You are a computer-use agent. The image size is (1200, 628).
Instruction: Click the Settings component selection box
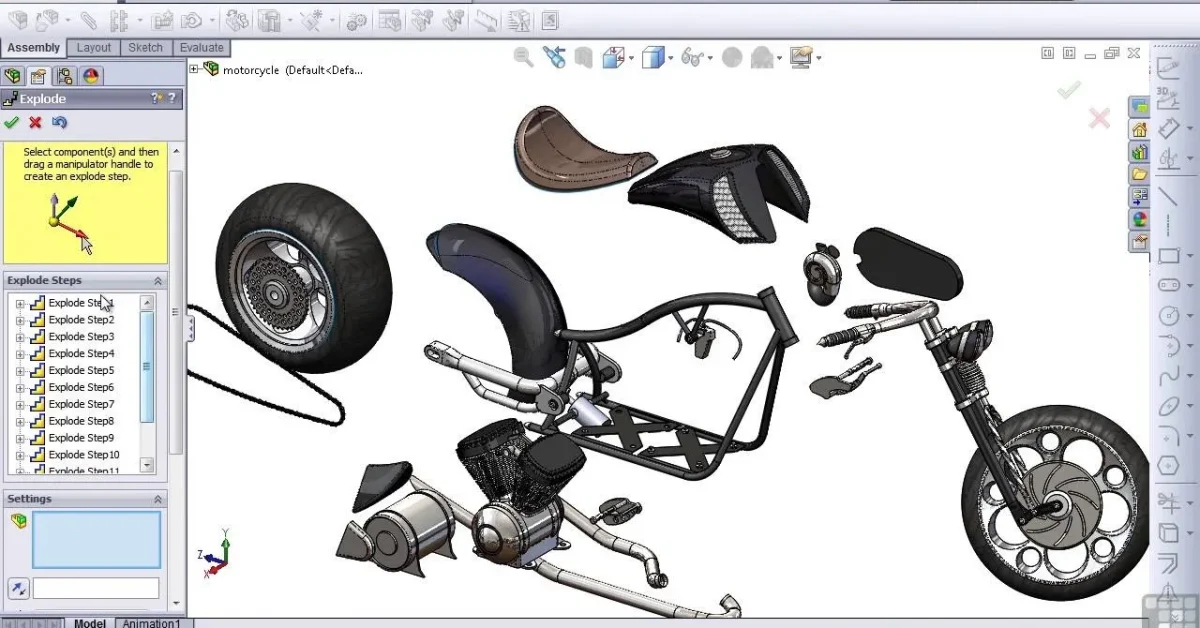pos(96,540)
